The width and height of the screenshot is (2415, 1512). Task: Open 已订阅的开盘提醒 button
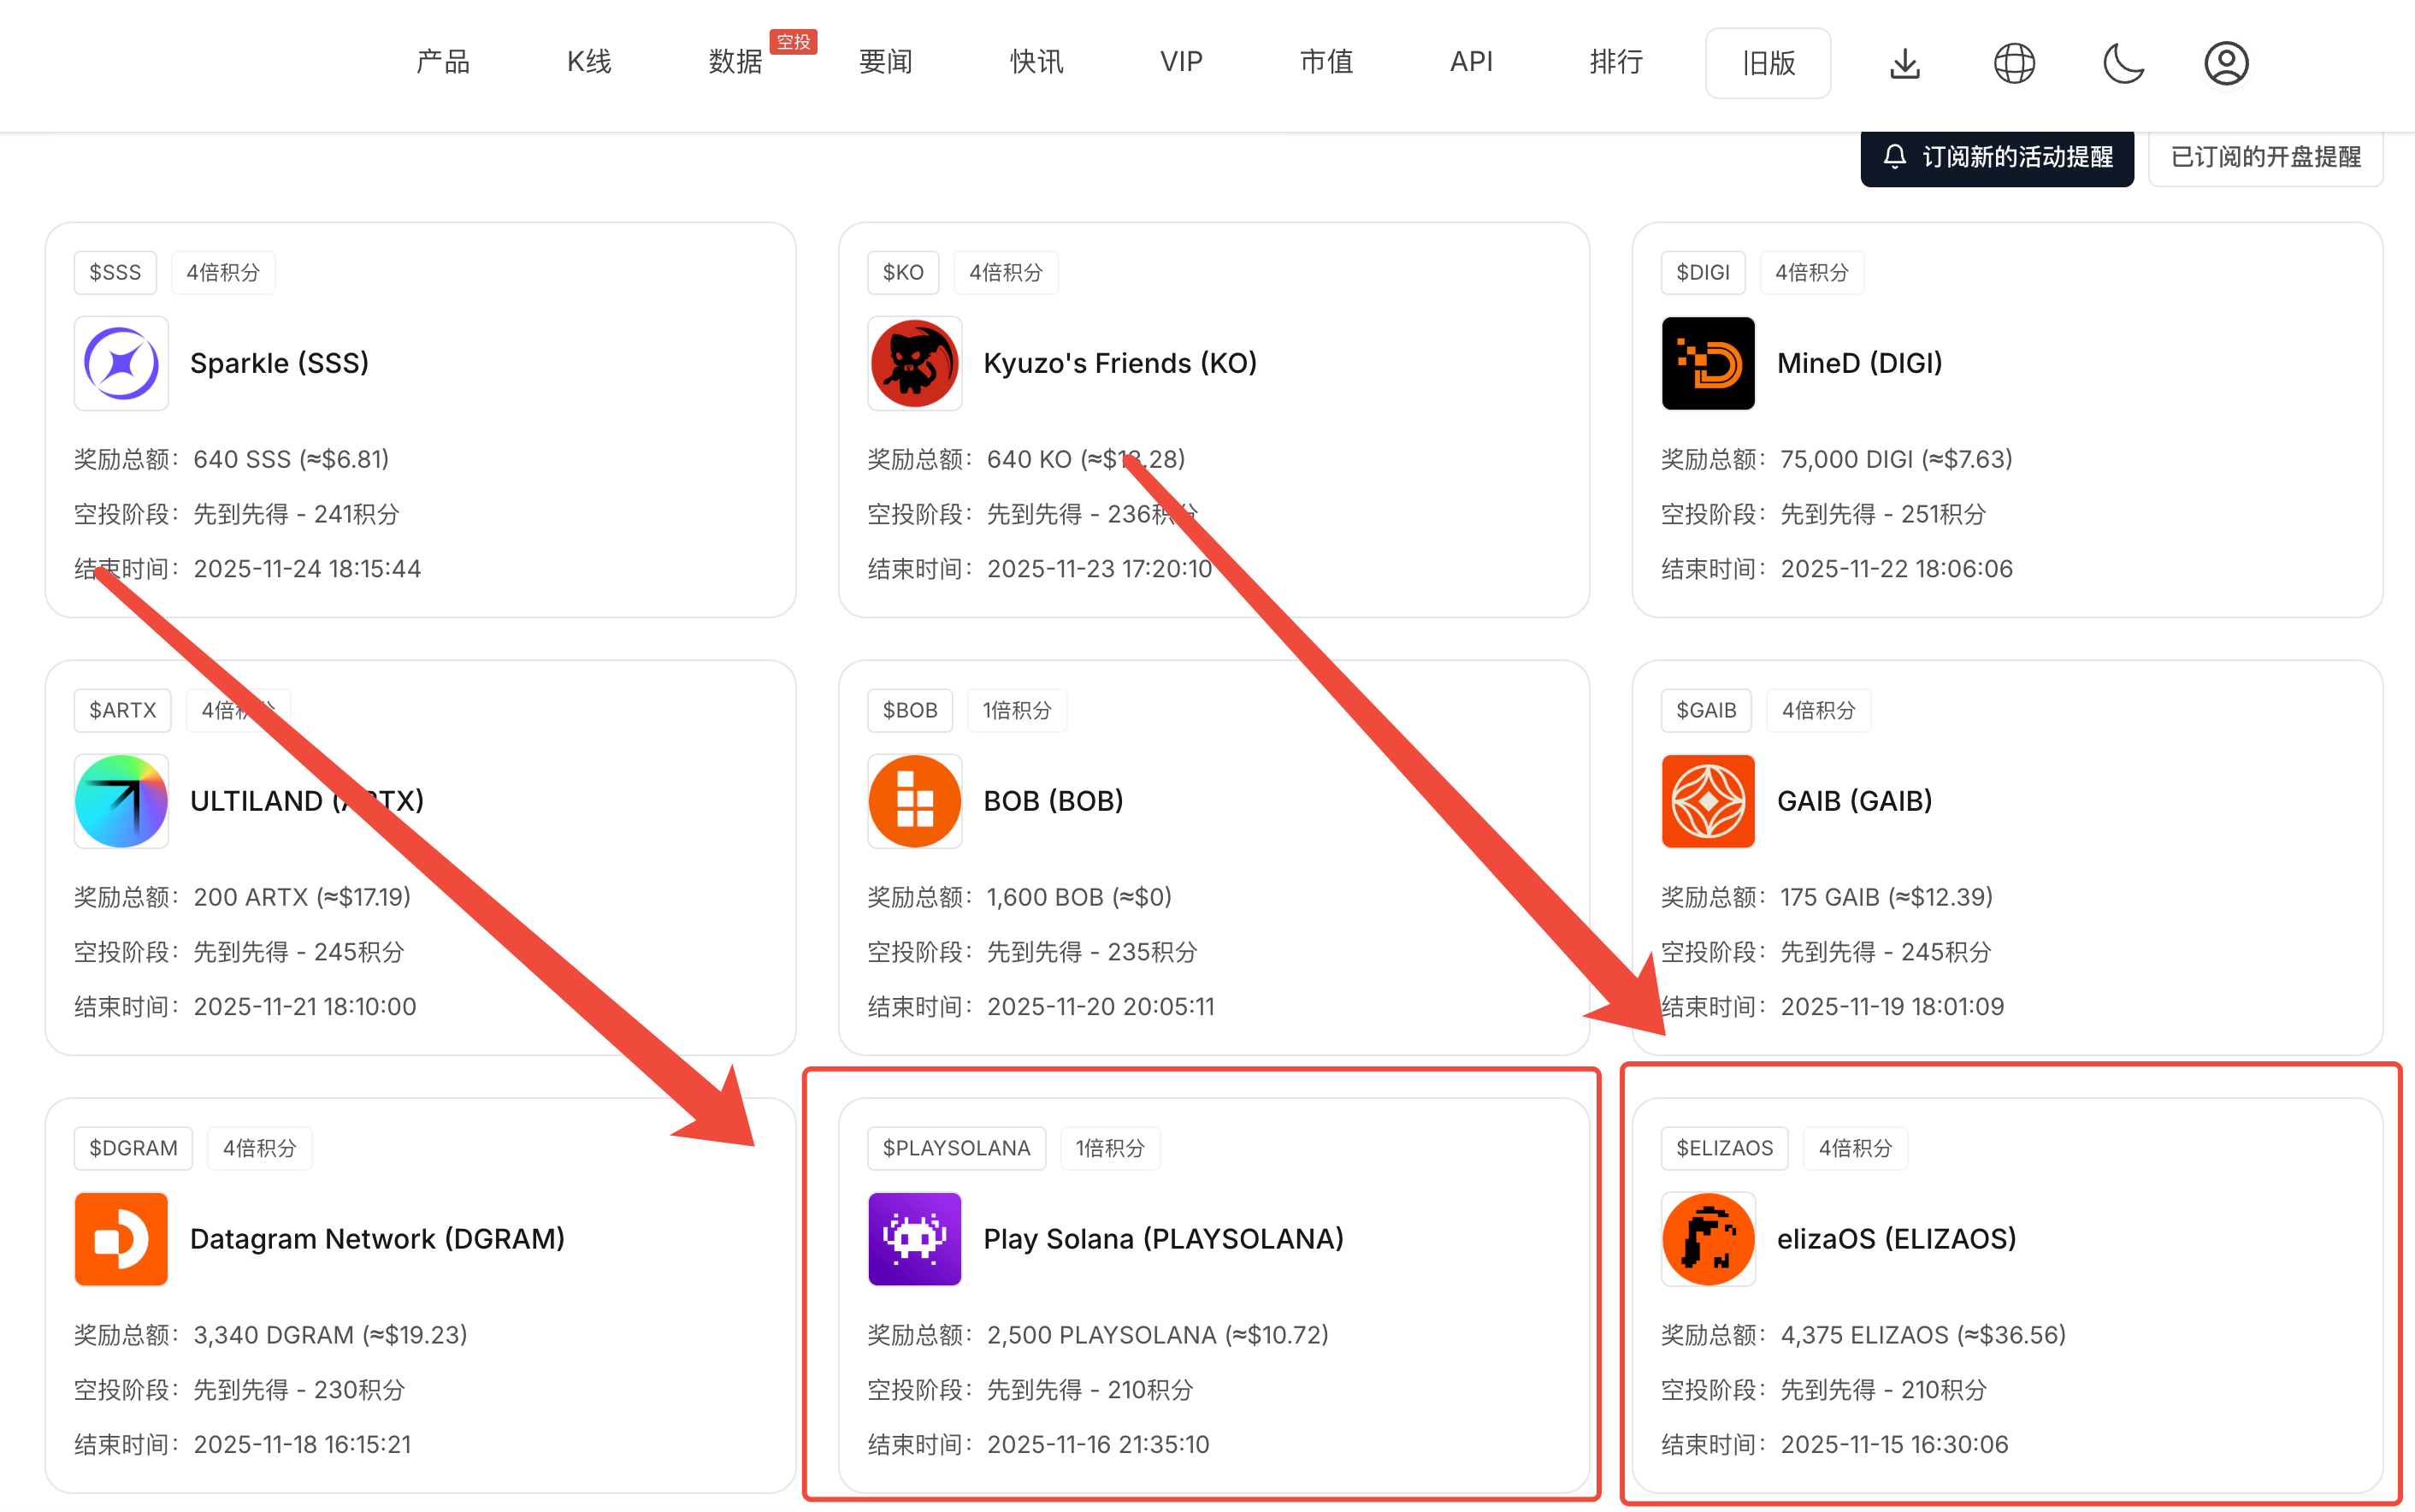(x=2265, y=157)
